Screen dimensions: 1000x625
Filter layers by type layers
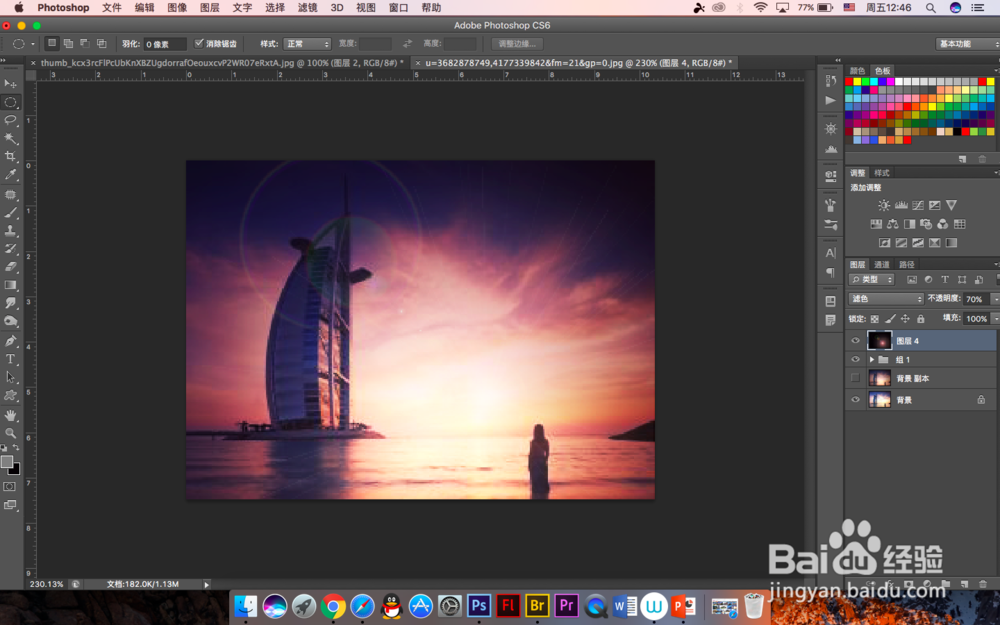pos(945,279)
